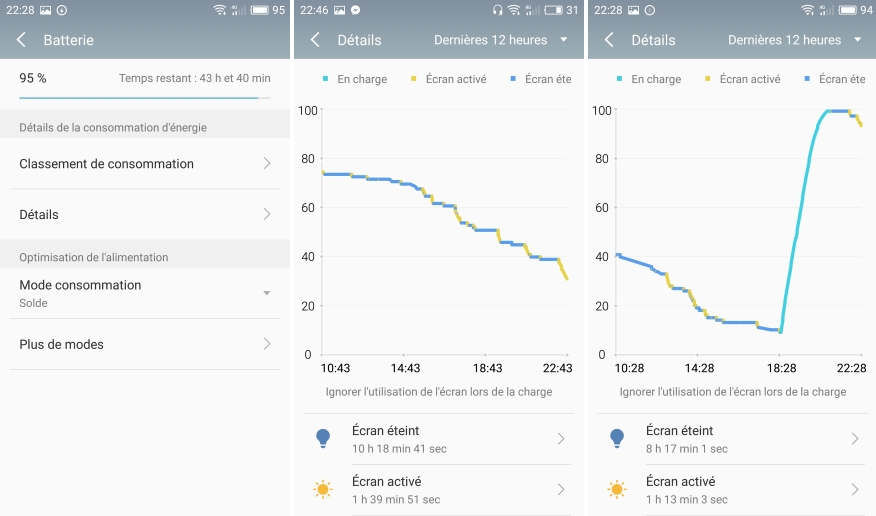The image size is (876, 516).
Task: Open Plus de modes
Action: [145, 344]
